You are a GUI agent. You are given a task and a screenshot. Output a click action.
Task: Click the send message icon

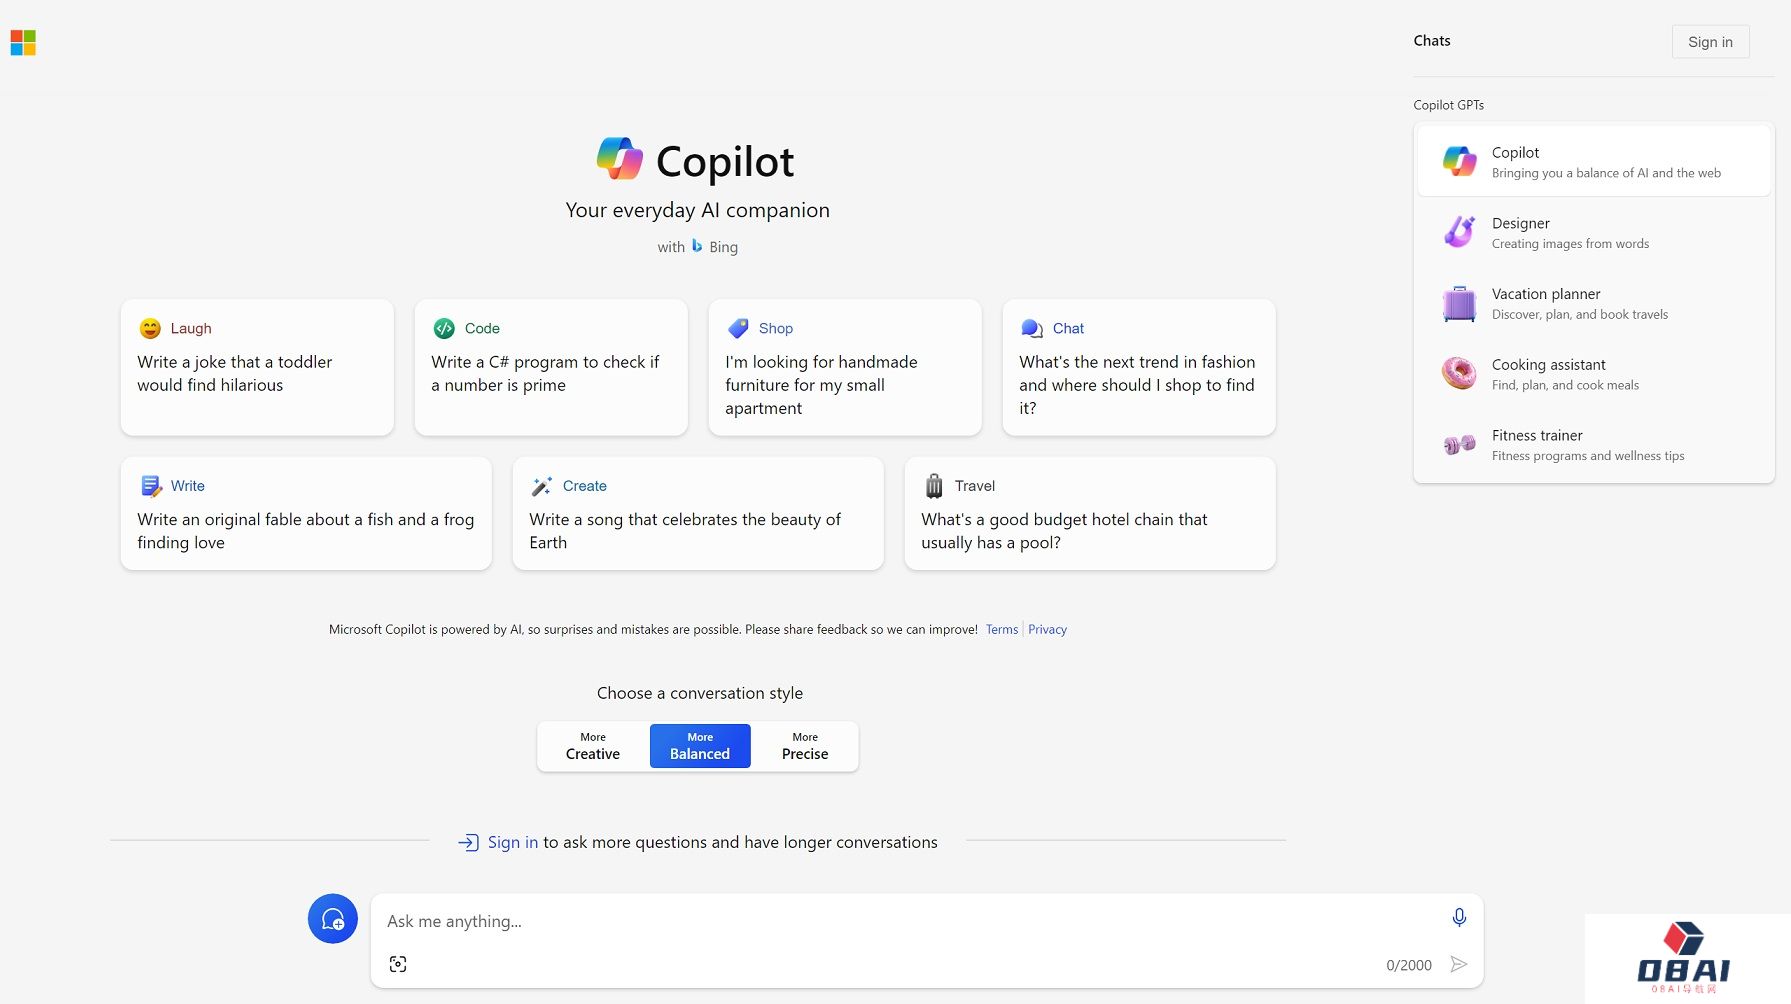(x=1459, y=964)
